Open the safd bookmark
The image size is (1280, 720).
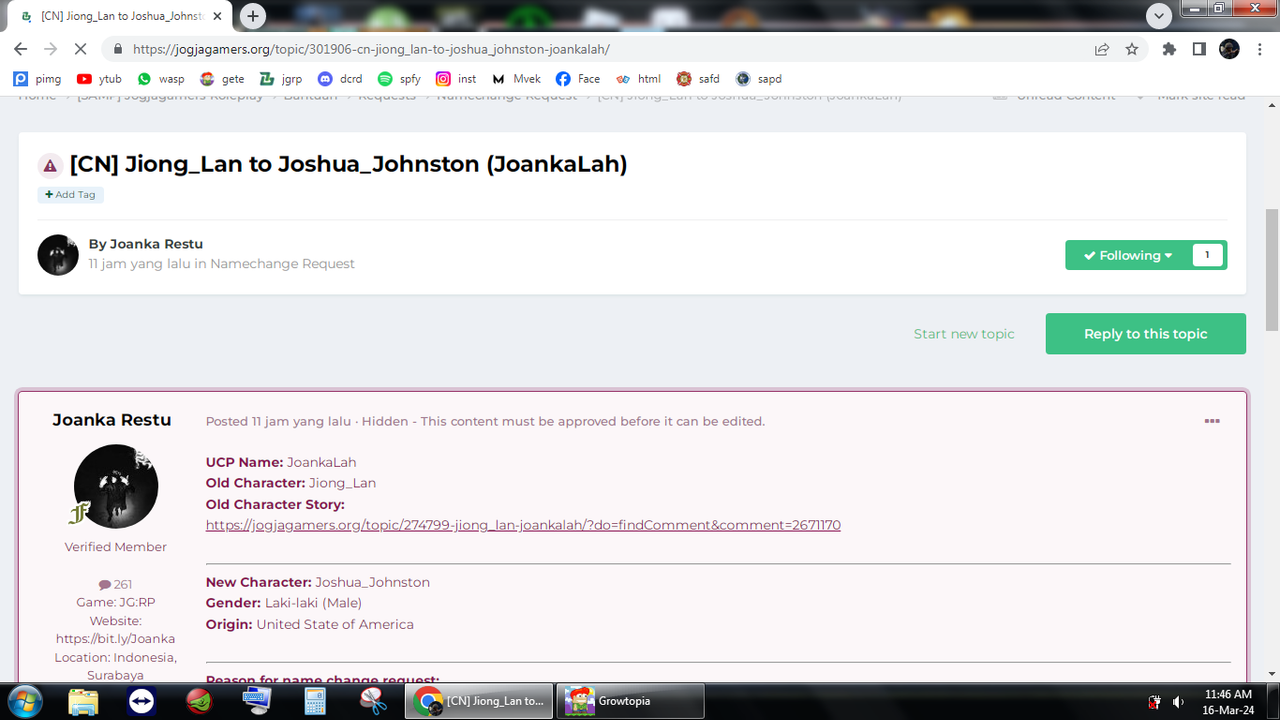click(698, 79)
